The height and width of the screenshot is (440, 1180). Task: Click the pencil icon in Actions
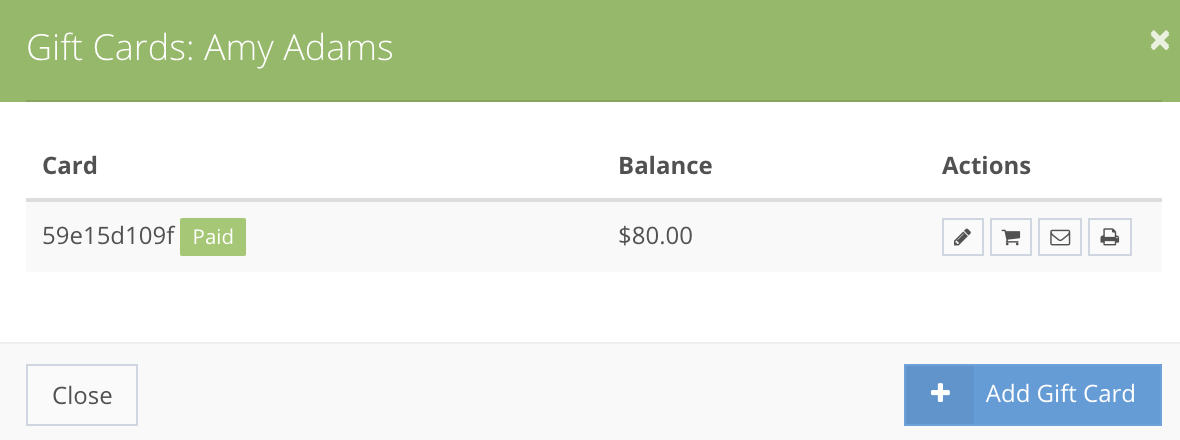click(x=963, y=237)
